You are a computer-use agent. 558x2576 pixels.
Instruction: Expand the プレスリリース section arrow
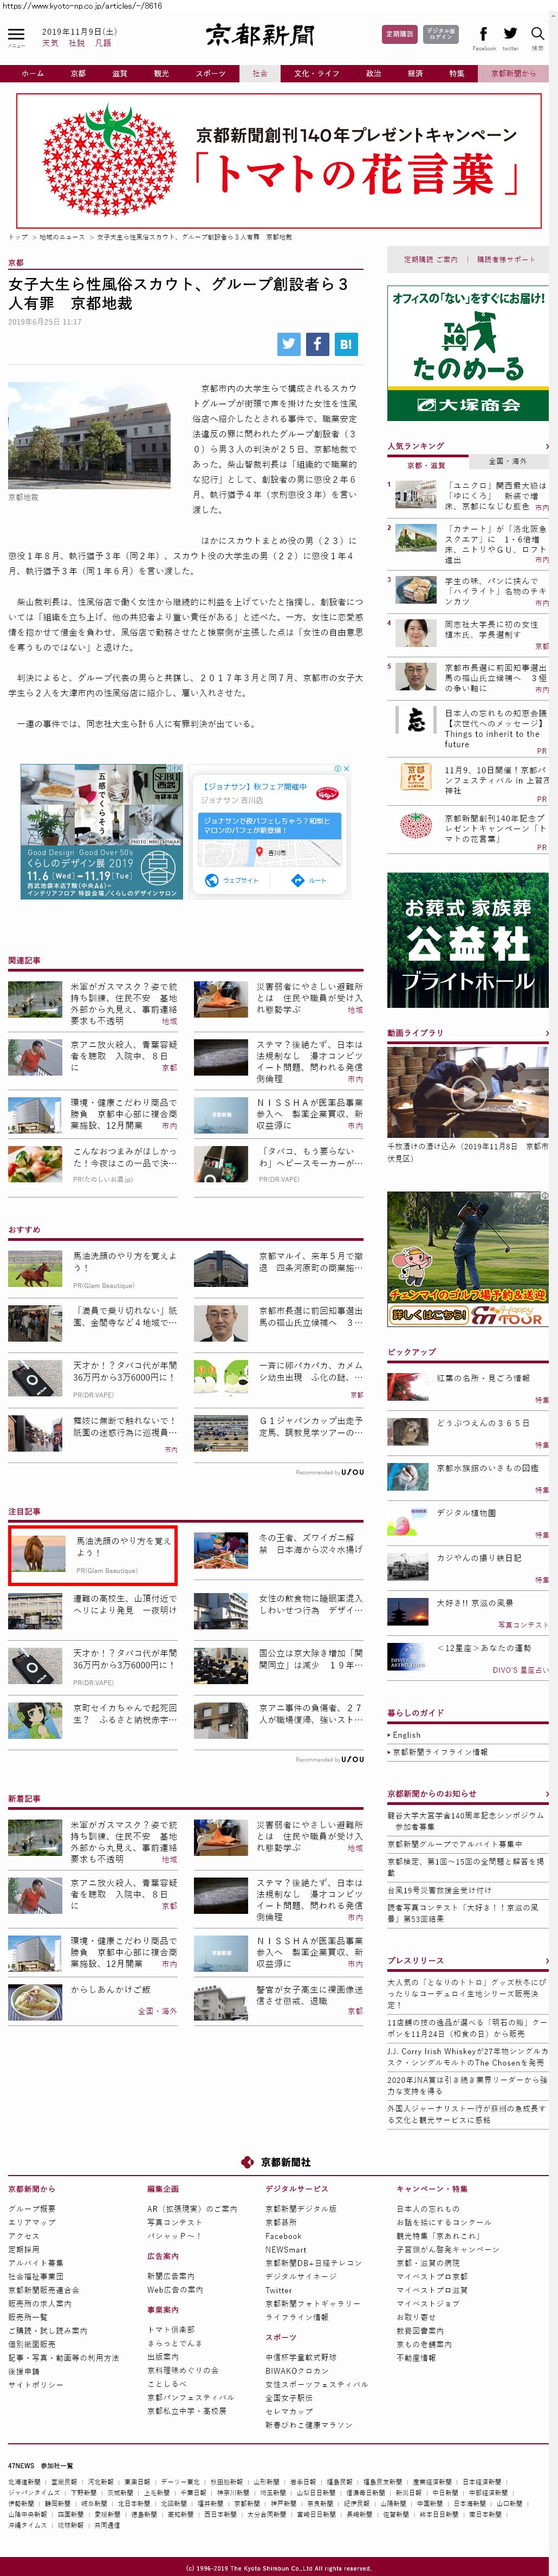(x=546, y=1961)
